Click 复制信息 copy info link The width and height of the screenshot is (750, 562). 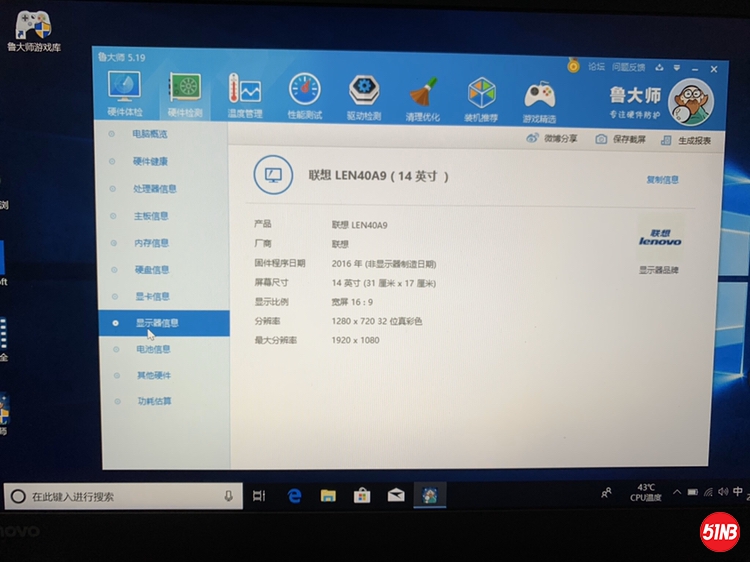click(x=662, y=180)
